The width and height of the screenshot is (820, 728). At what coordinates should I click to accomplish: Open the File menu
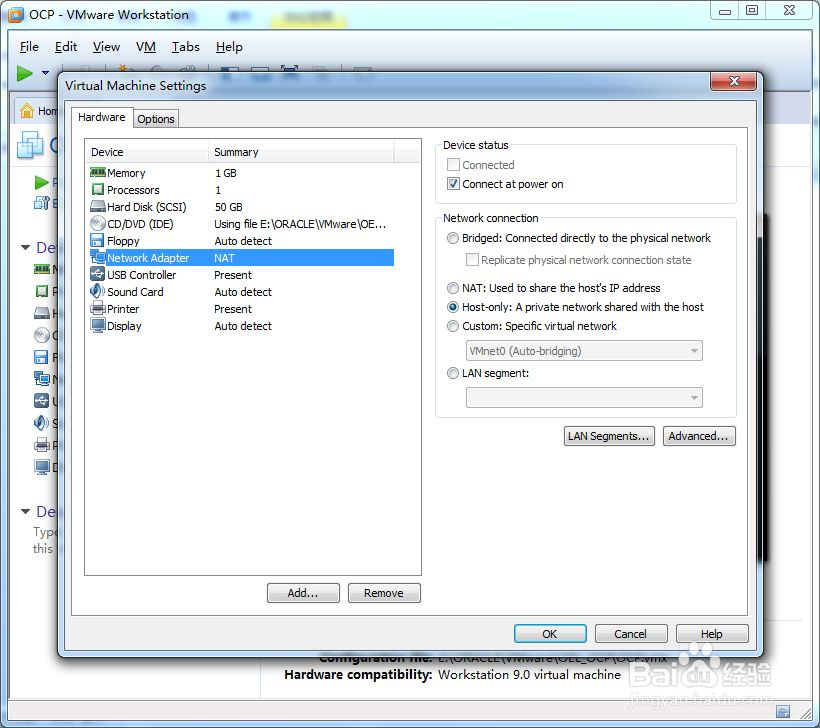tap(29, 47)
